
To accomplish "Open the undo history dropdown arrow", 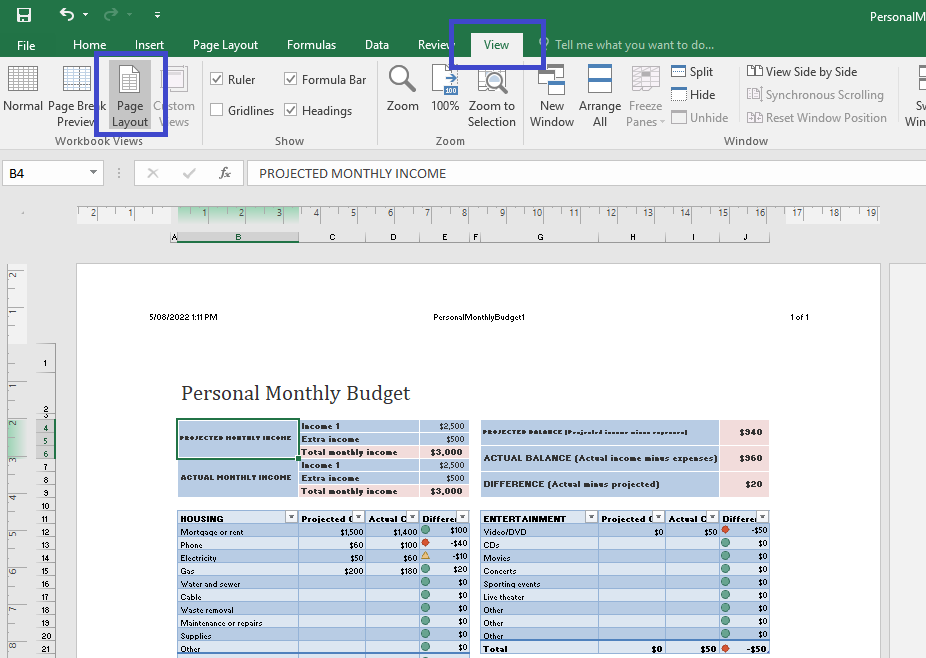I will tap(86, 15).
